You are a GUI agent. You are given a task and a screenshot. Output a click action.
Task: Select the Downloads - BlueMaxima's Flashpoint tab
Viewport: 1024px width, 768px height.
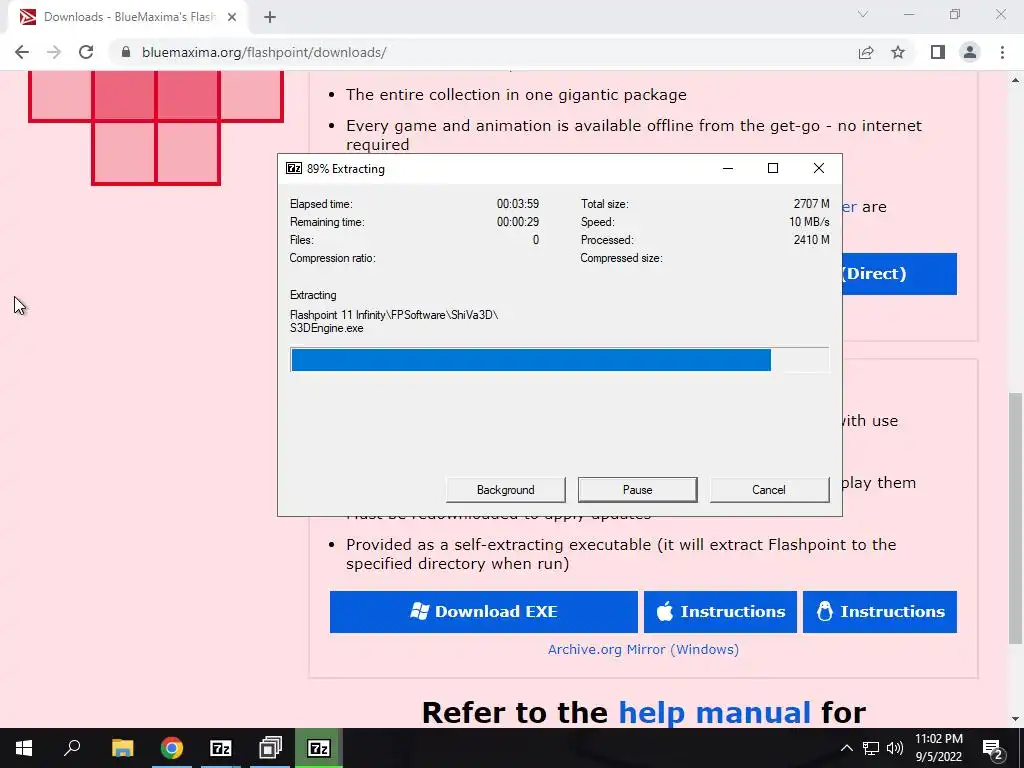click(x=128, y=17)
